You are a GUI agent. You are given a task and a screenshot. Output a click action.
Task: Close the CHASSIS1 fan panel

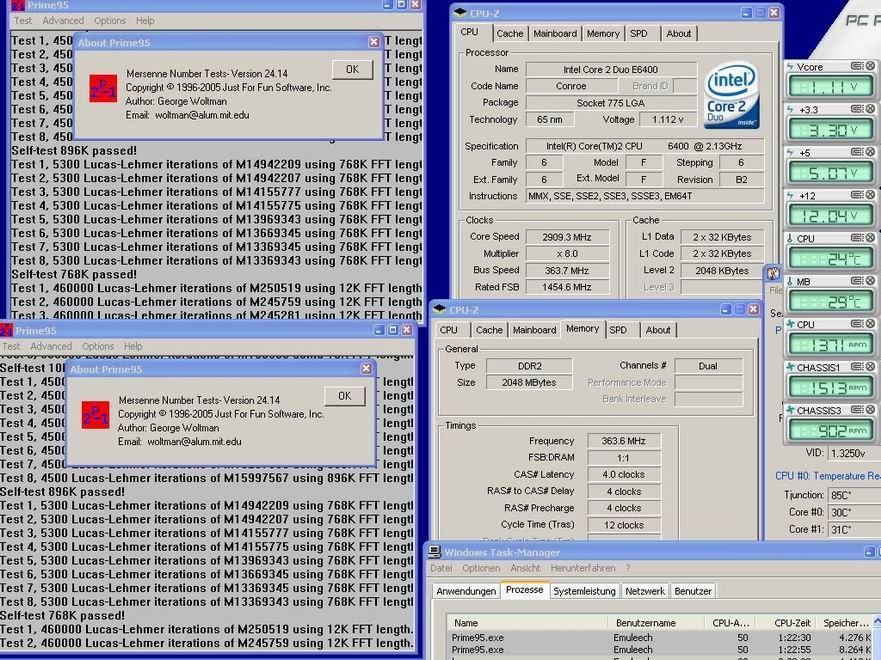870,367
